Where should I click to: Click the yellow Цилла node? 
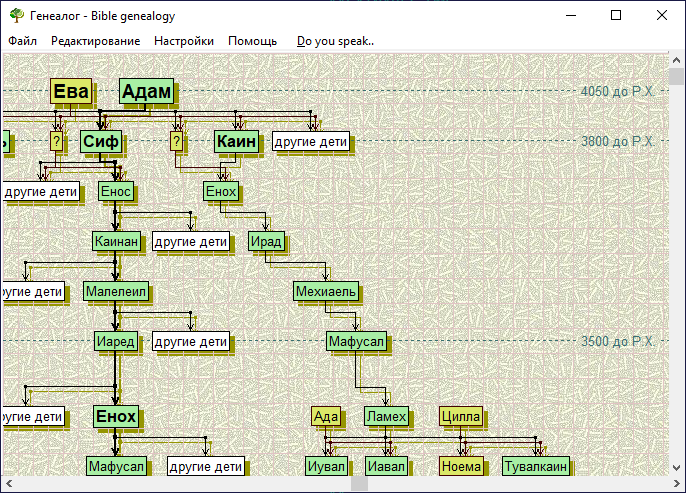461,416
